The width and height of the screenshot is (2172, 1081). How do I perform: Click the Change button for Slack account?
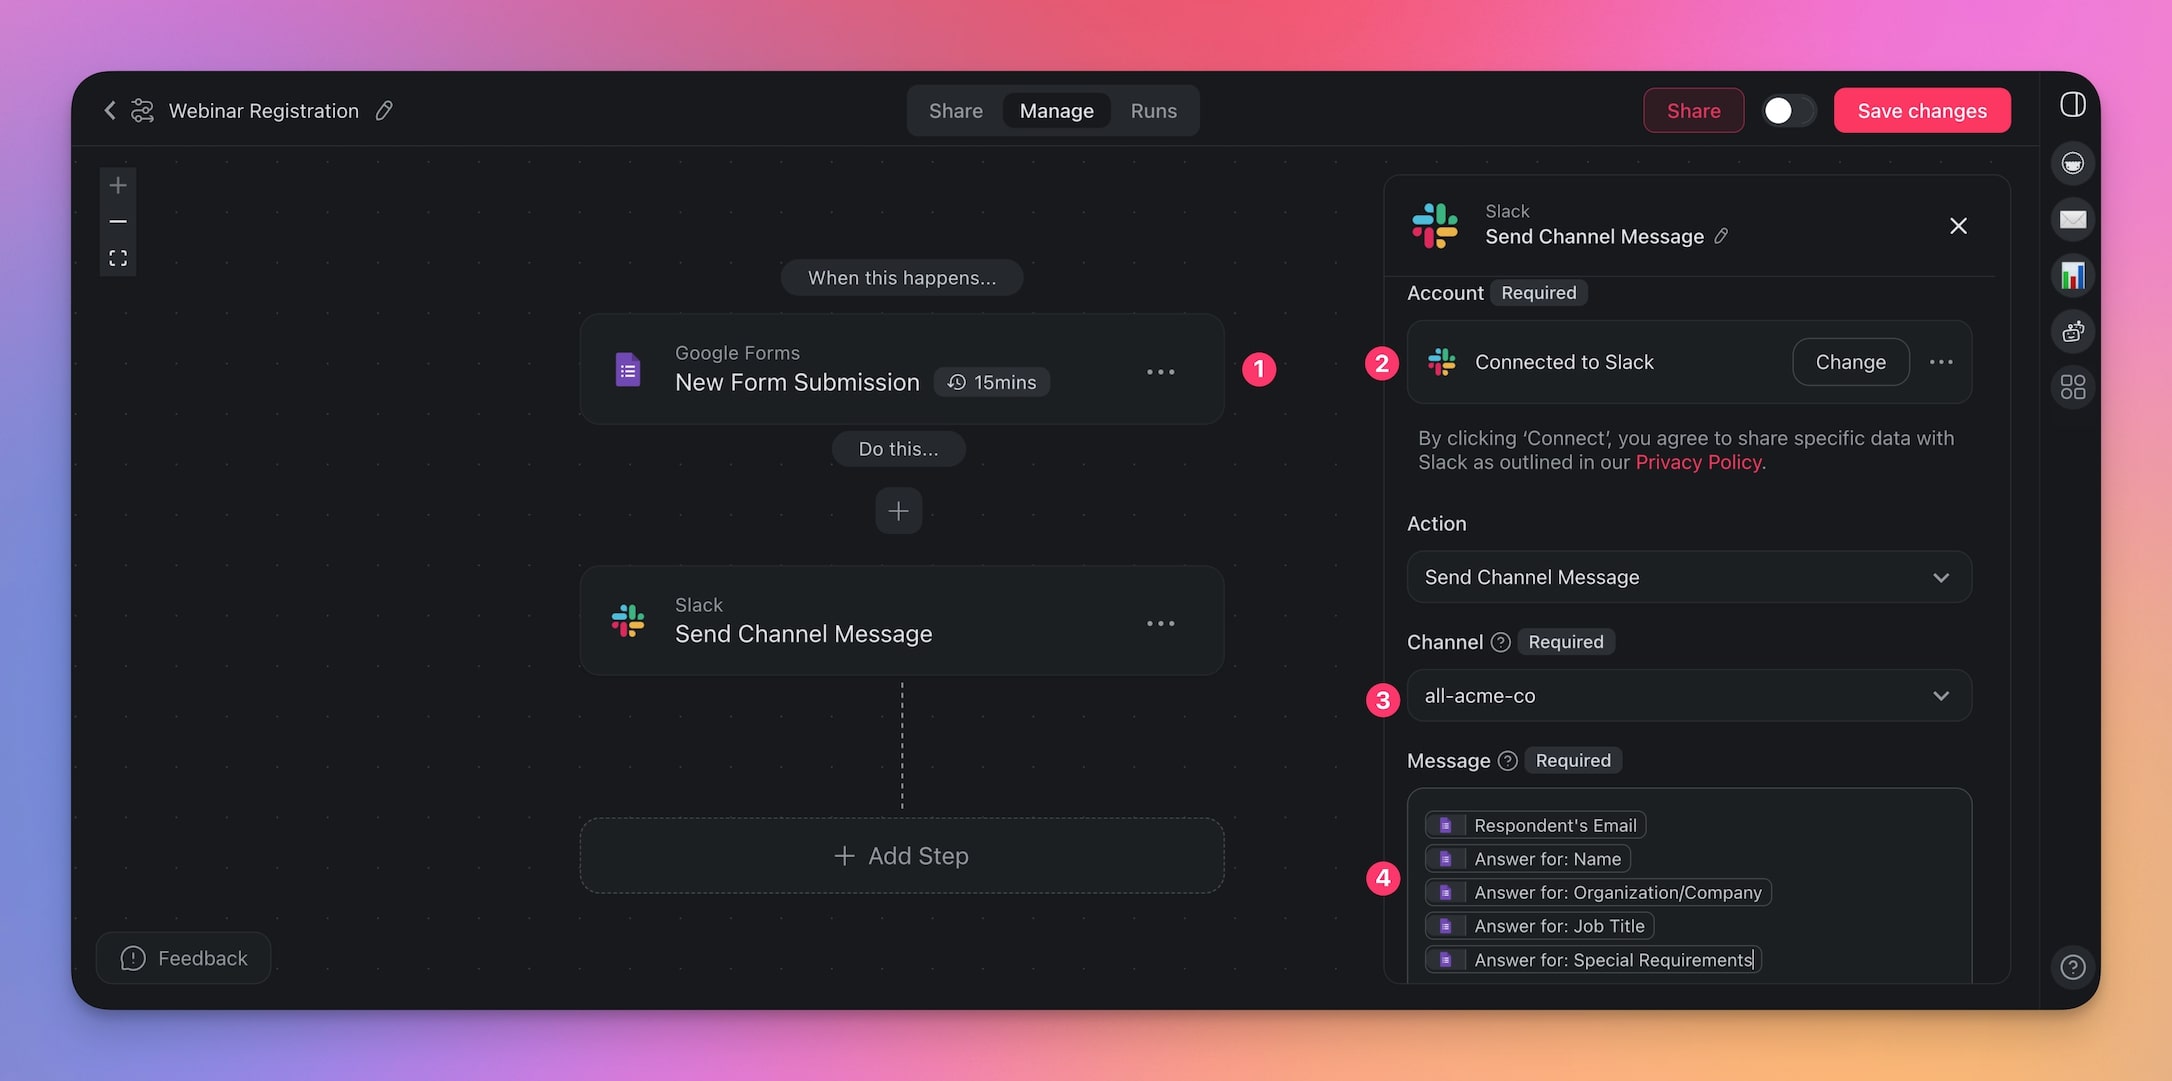coord(1851,360)
